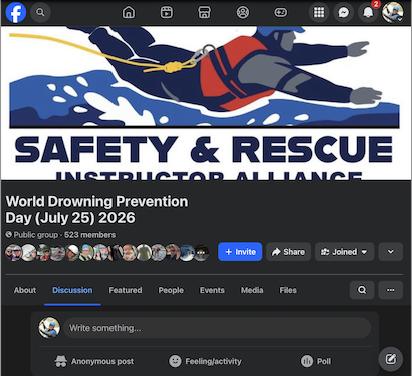
Task: Click the Share button
Action: point(288,252)
